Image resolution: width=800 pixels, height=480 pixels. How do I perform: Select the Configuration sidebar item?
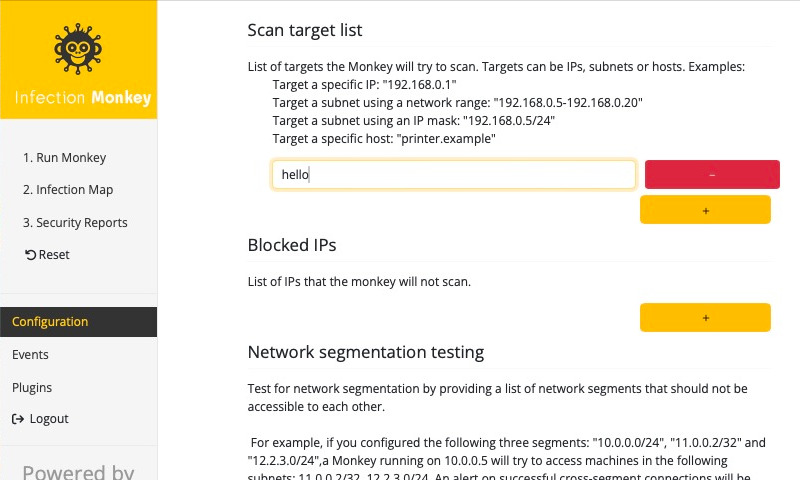pyautogui.click(x=50, y=322)
